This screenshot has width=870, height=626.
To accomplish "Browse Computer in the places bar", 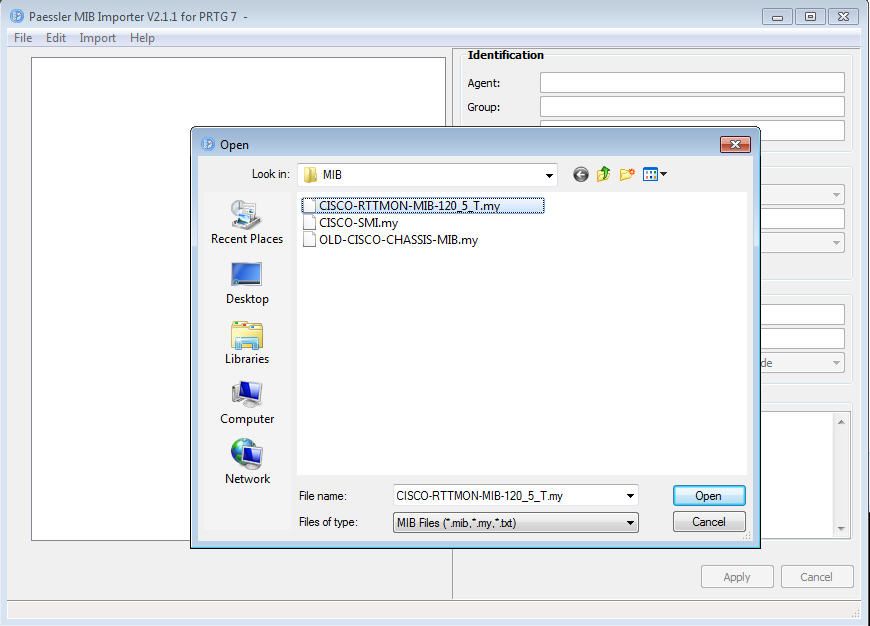I will point(247,403).
